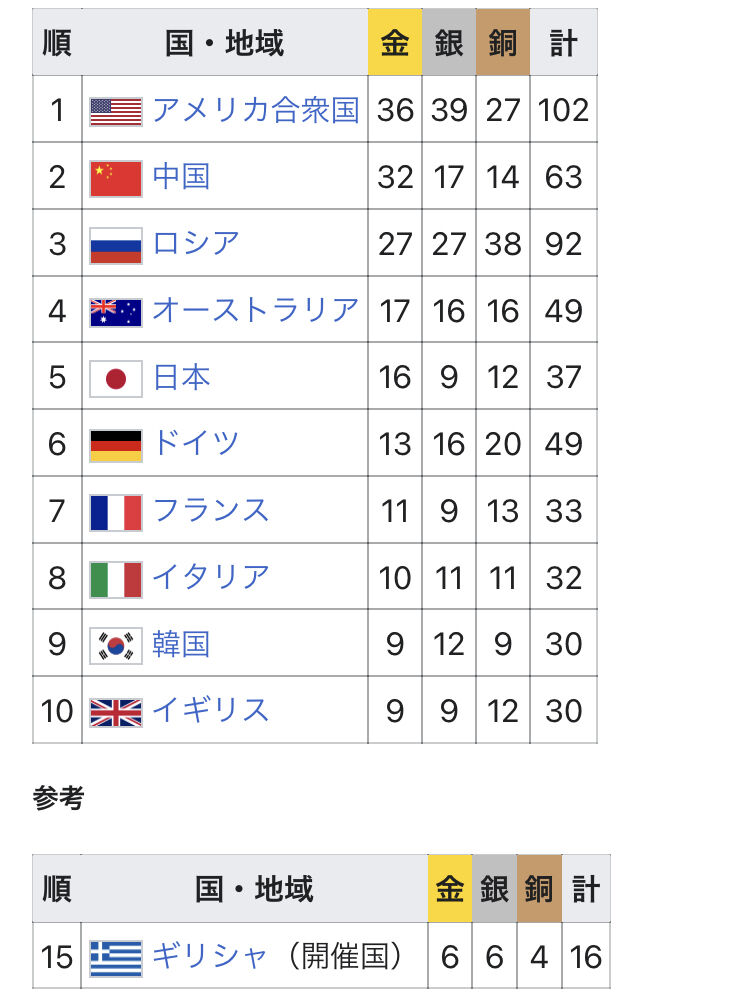Open the 中国 link
The height and width of the screenshot is (1005, 750).
tap(181, 177)
